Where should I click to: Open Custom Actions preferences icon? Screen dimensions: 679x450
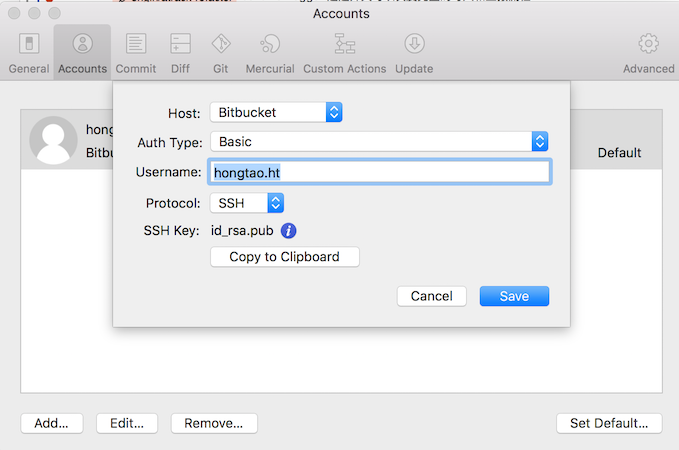coord(345,44)
